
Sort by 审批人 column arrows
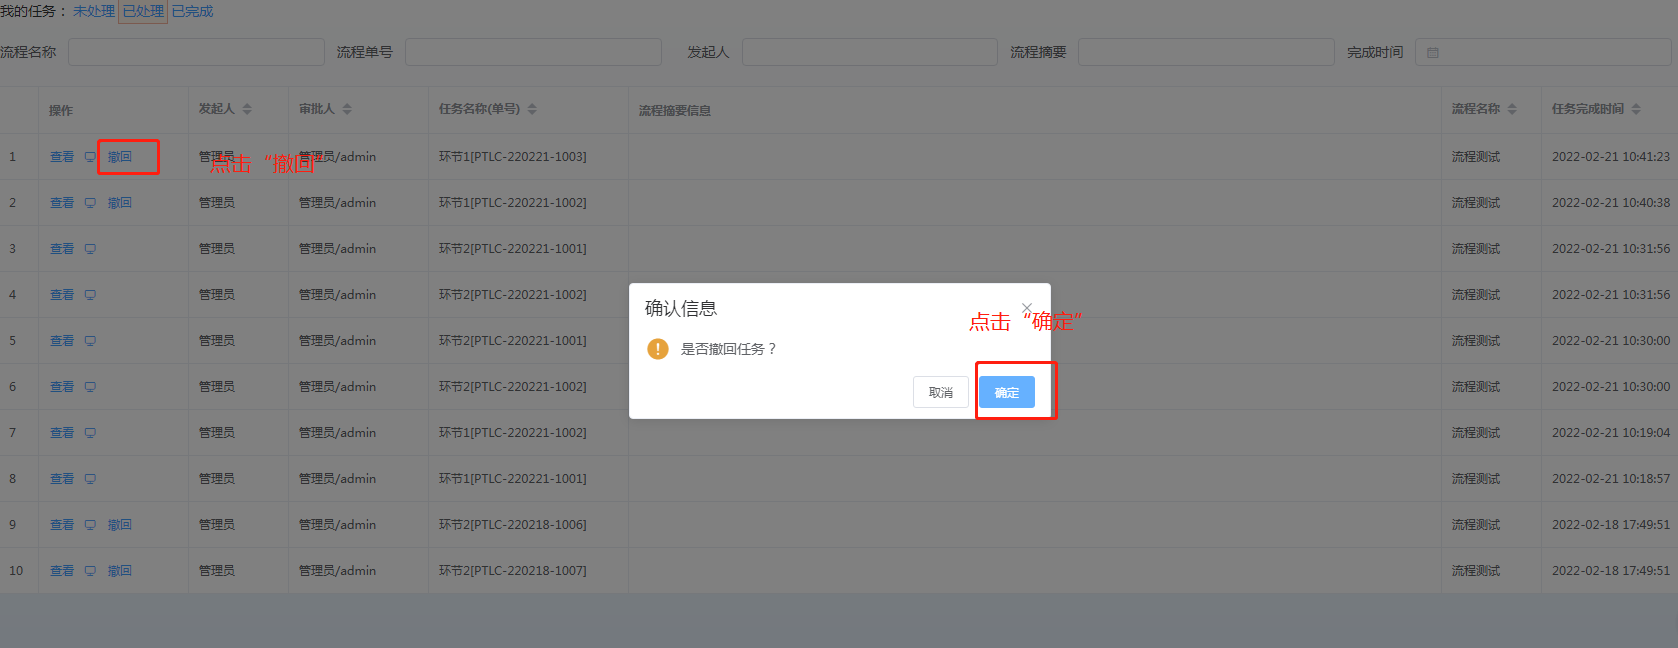click(x=347, y=109)
